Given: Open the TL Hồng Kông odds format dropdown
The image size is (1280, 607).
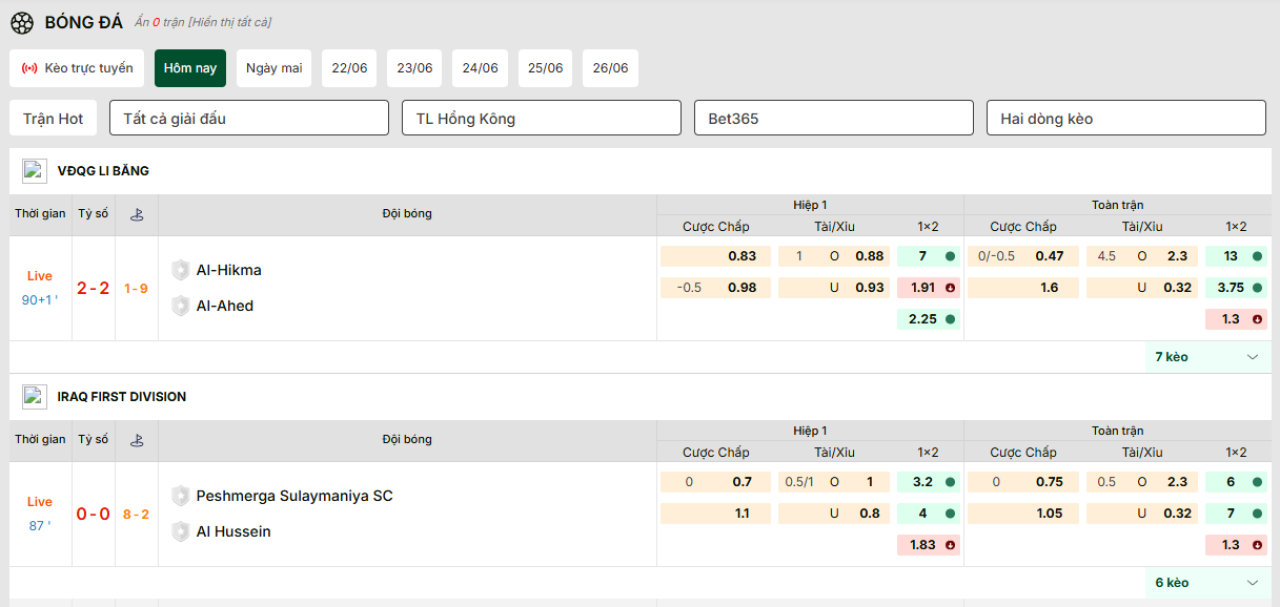Looking at the screenshot, I should [x=541, y=118].
